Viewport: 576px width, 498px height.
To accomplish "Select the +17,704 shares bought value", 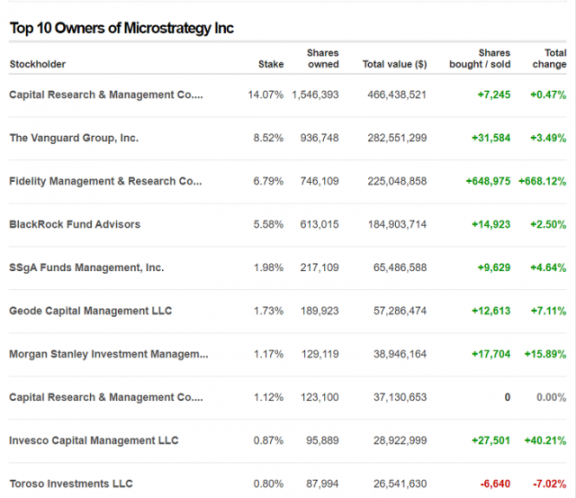I will click(491, 354).
